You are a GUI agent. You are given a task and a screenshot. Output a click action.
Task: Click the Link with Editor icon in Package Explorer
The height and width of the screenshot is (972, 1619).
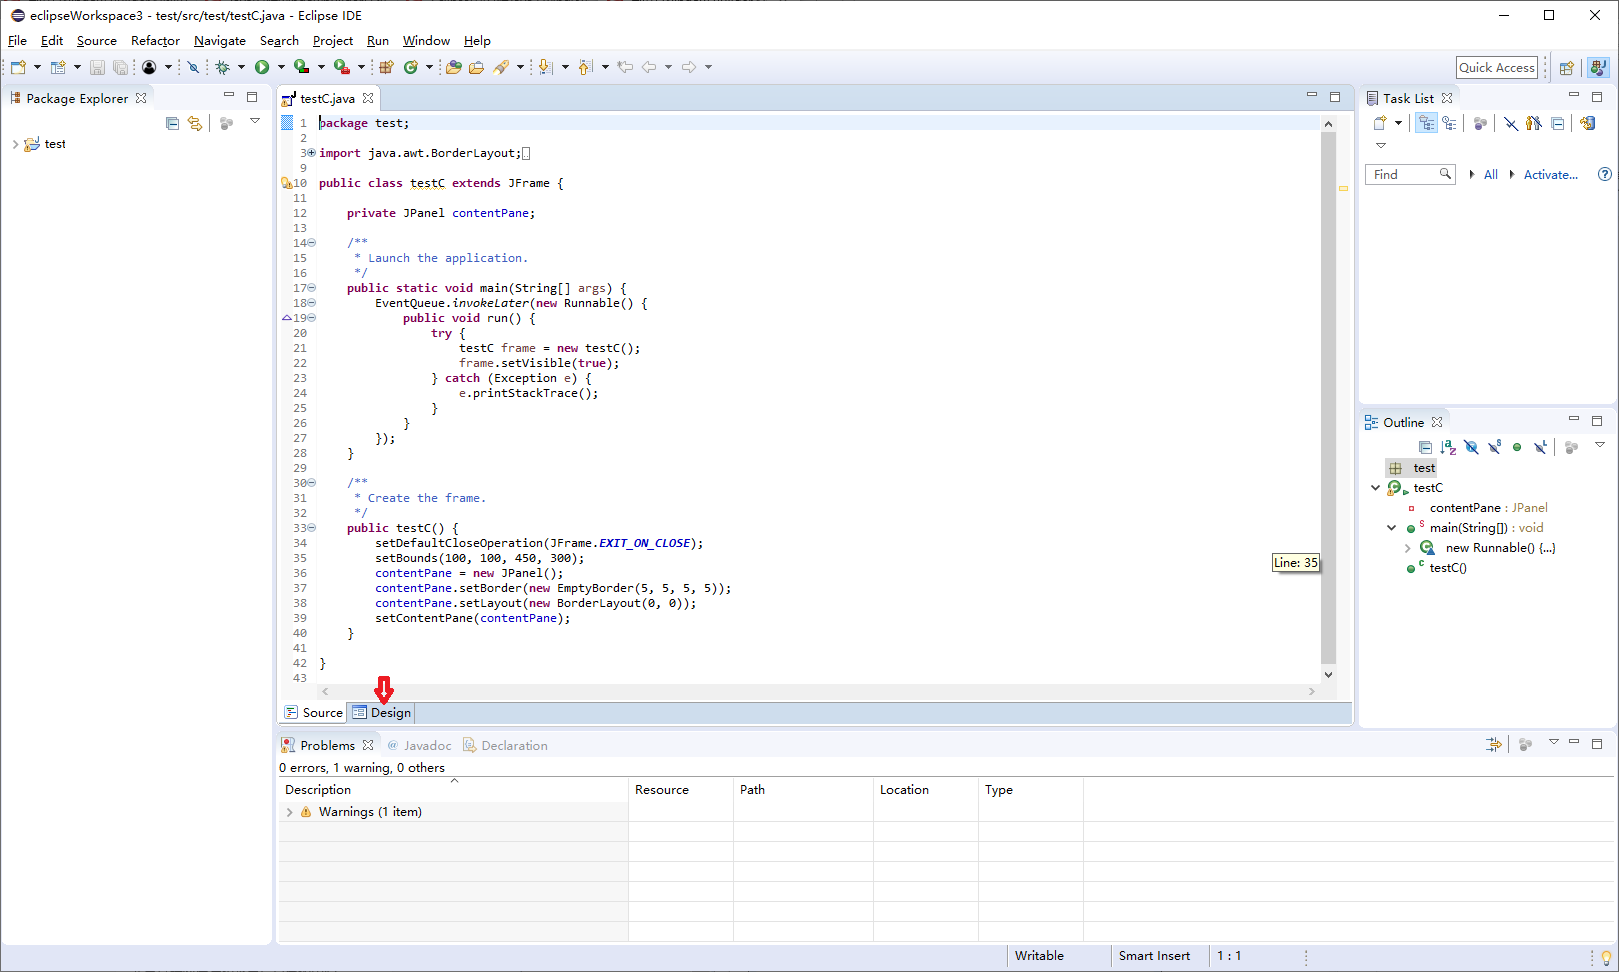[195, 122]
